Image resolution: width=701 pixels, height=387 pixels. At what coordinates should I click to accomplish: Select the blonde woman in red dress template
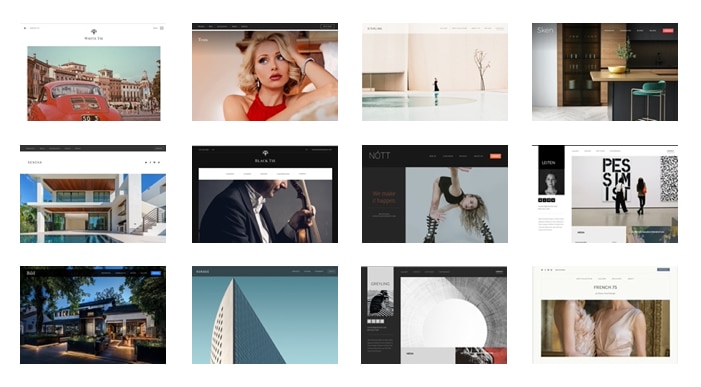[265, 72]
